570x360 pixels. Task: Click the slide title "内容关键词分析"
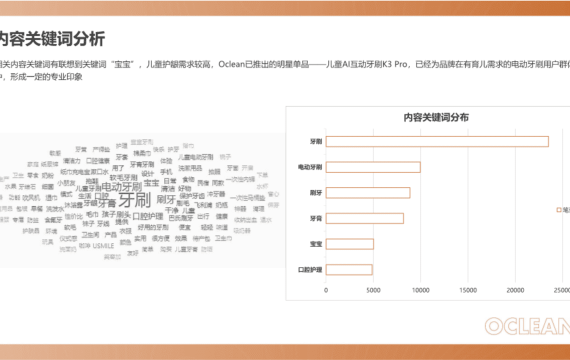tap(52, 39)
